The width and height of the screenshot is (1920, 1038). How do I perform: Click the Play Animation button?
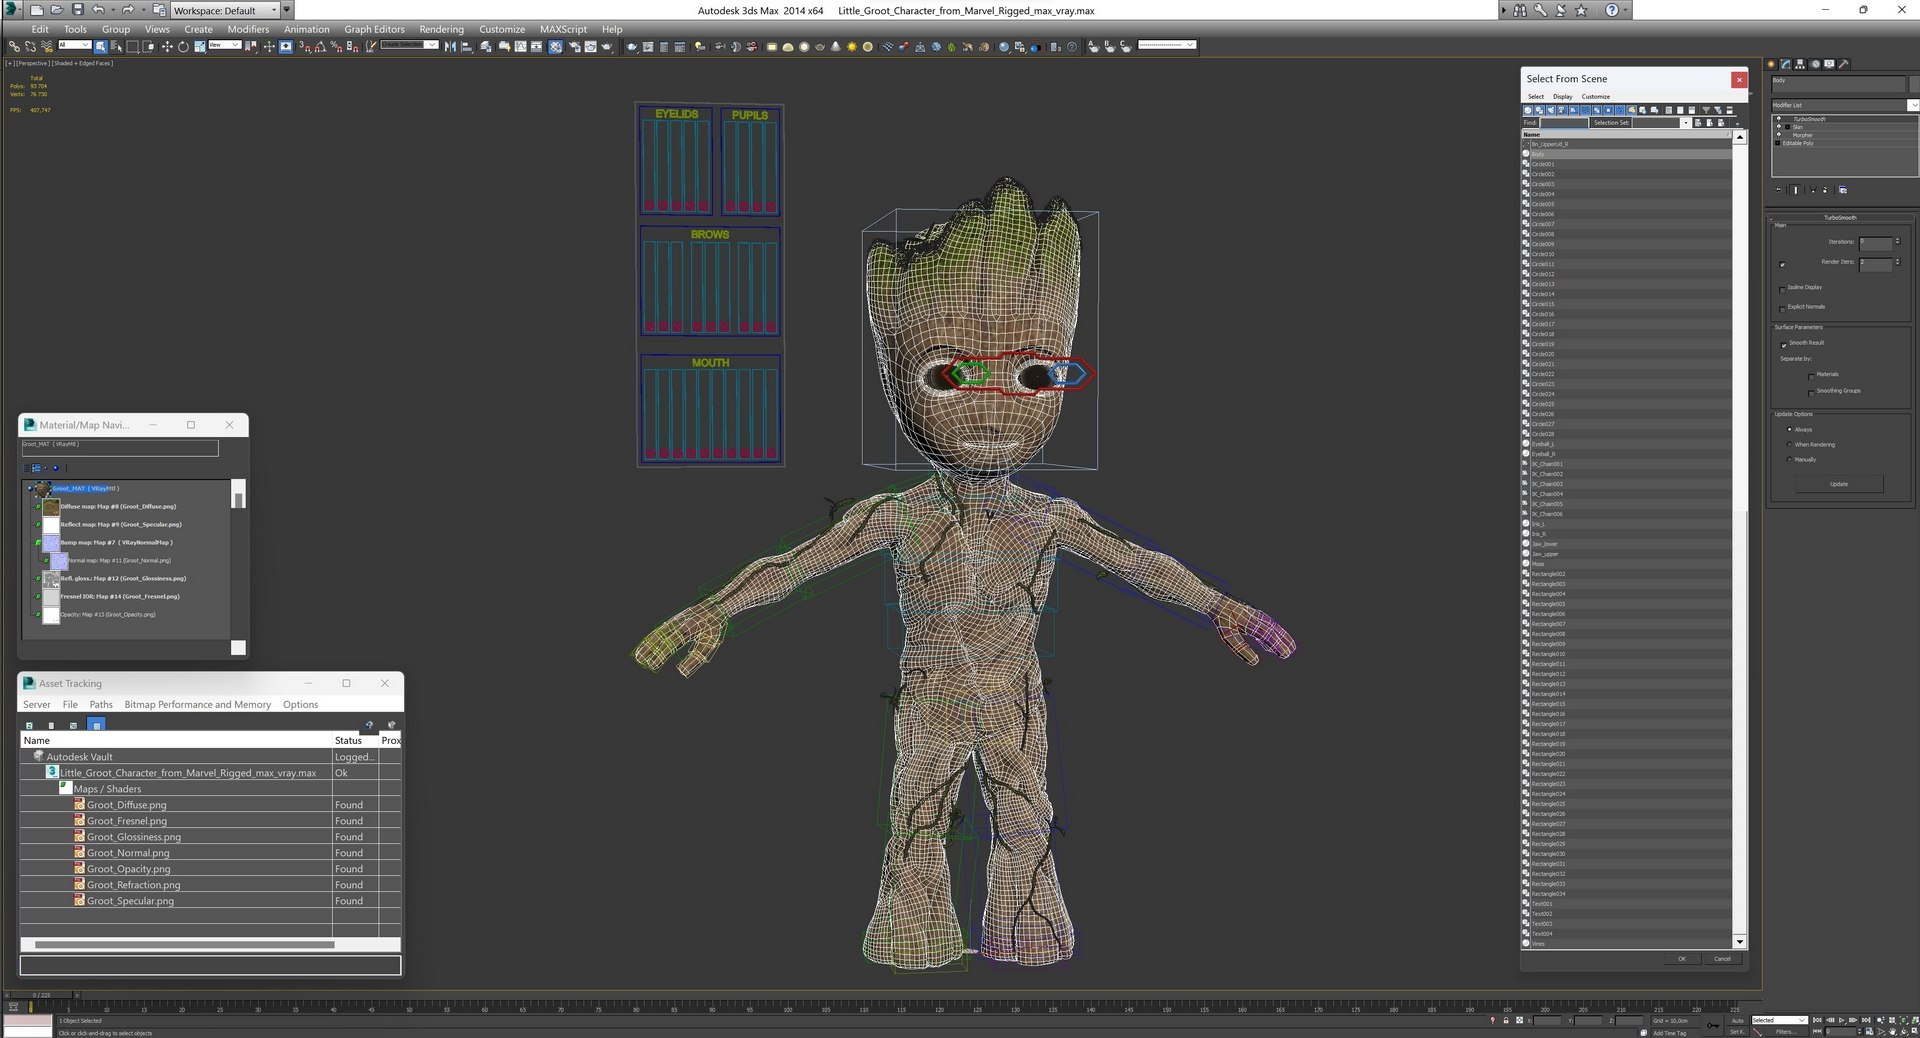click(1842, 1020)
